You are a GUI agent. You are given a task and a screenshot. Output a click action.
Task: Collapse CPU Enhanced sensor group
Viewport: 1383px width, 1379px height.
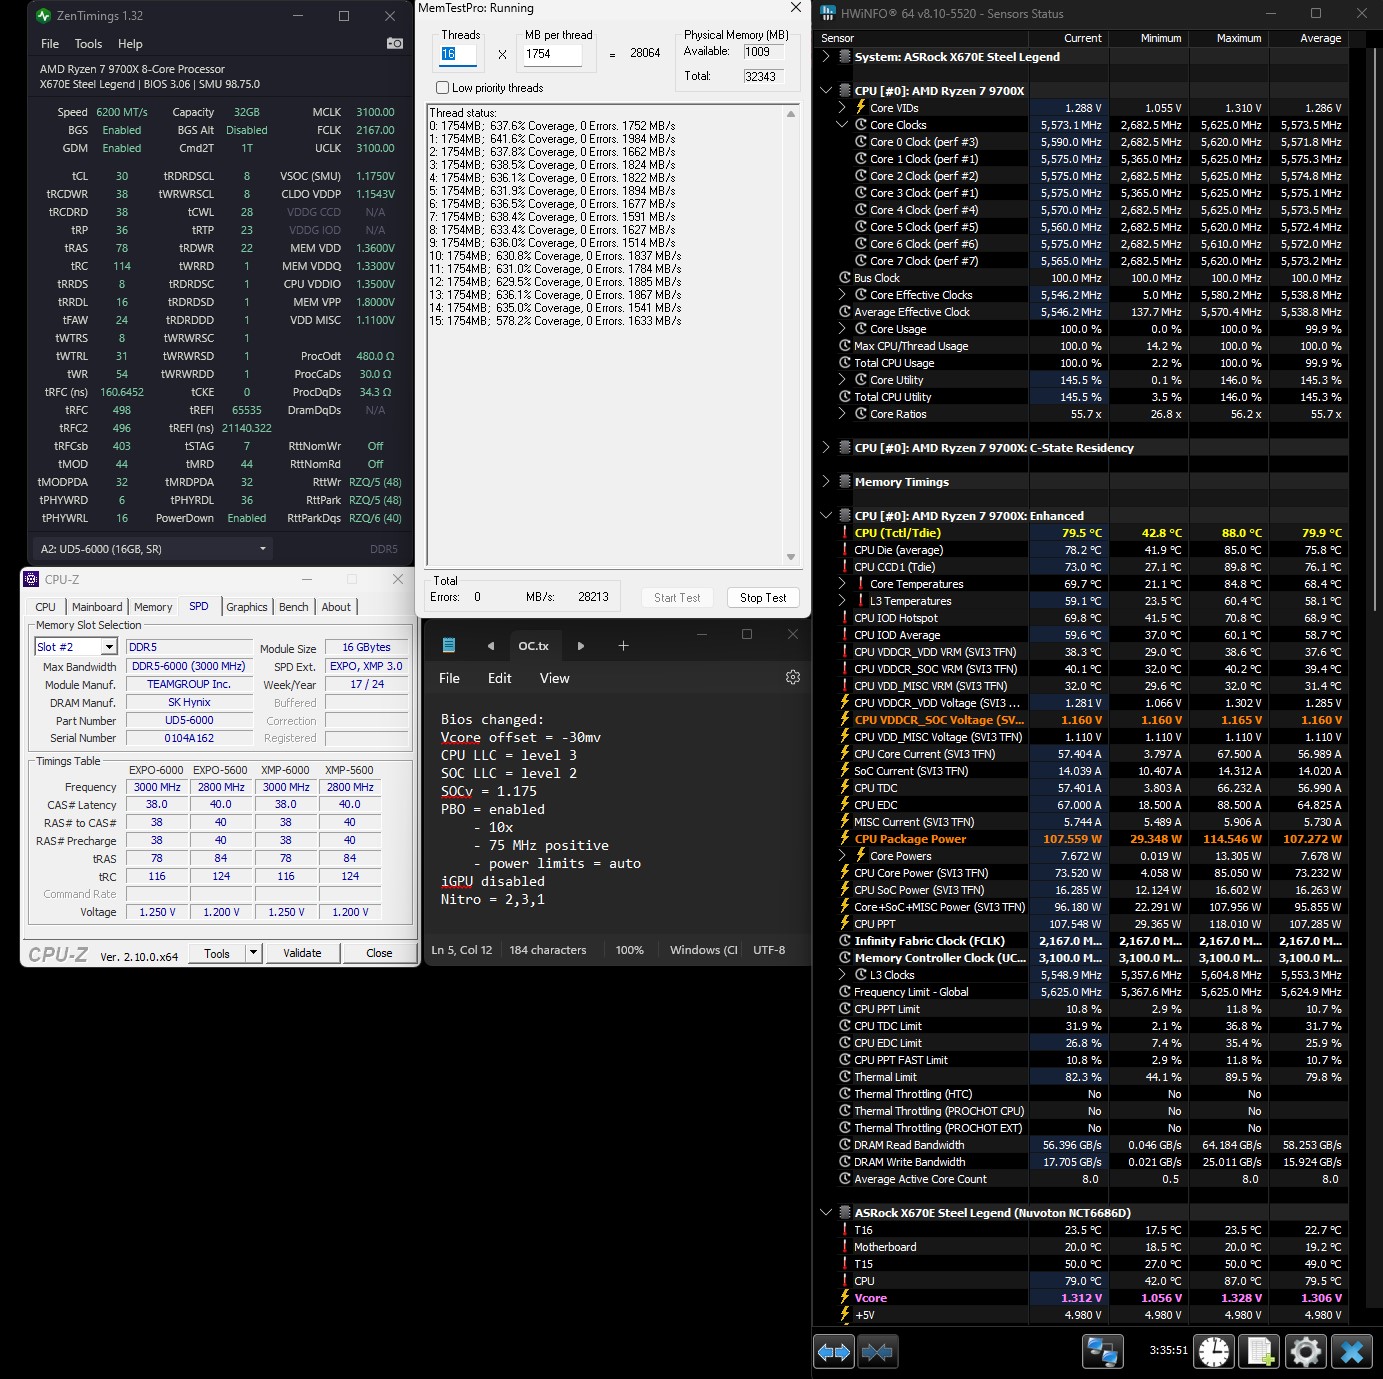click(x=826, y=516)
